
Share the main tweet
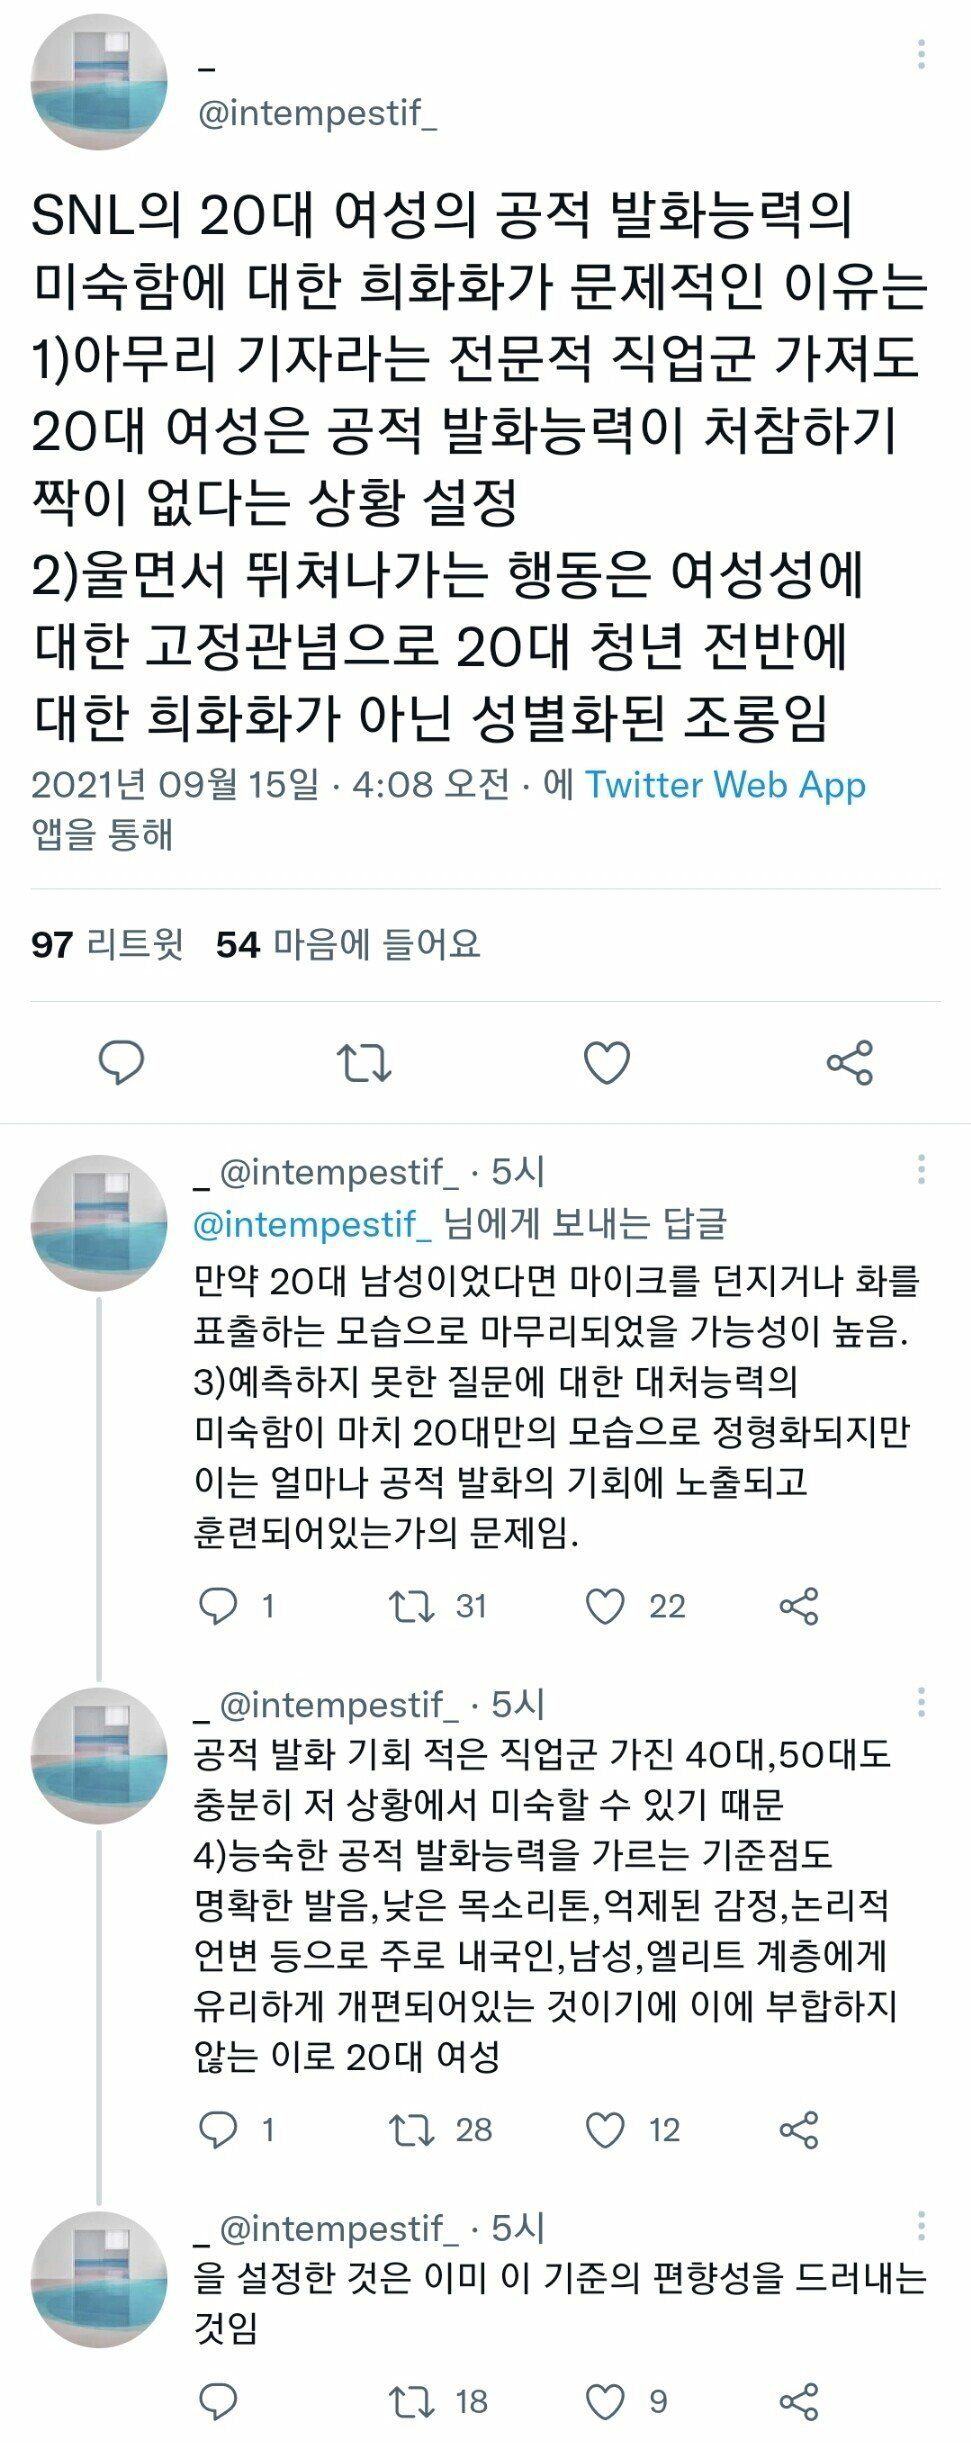click(850, 1062)
